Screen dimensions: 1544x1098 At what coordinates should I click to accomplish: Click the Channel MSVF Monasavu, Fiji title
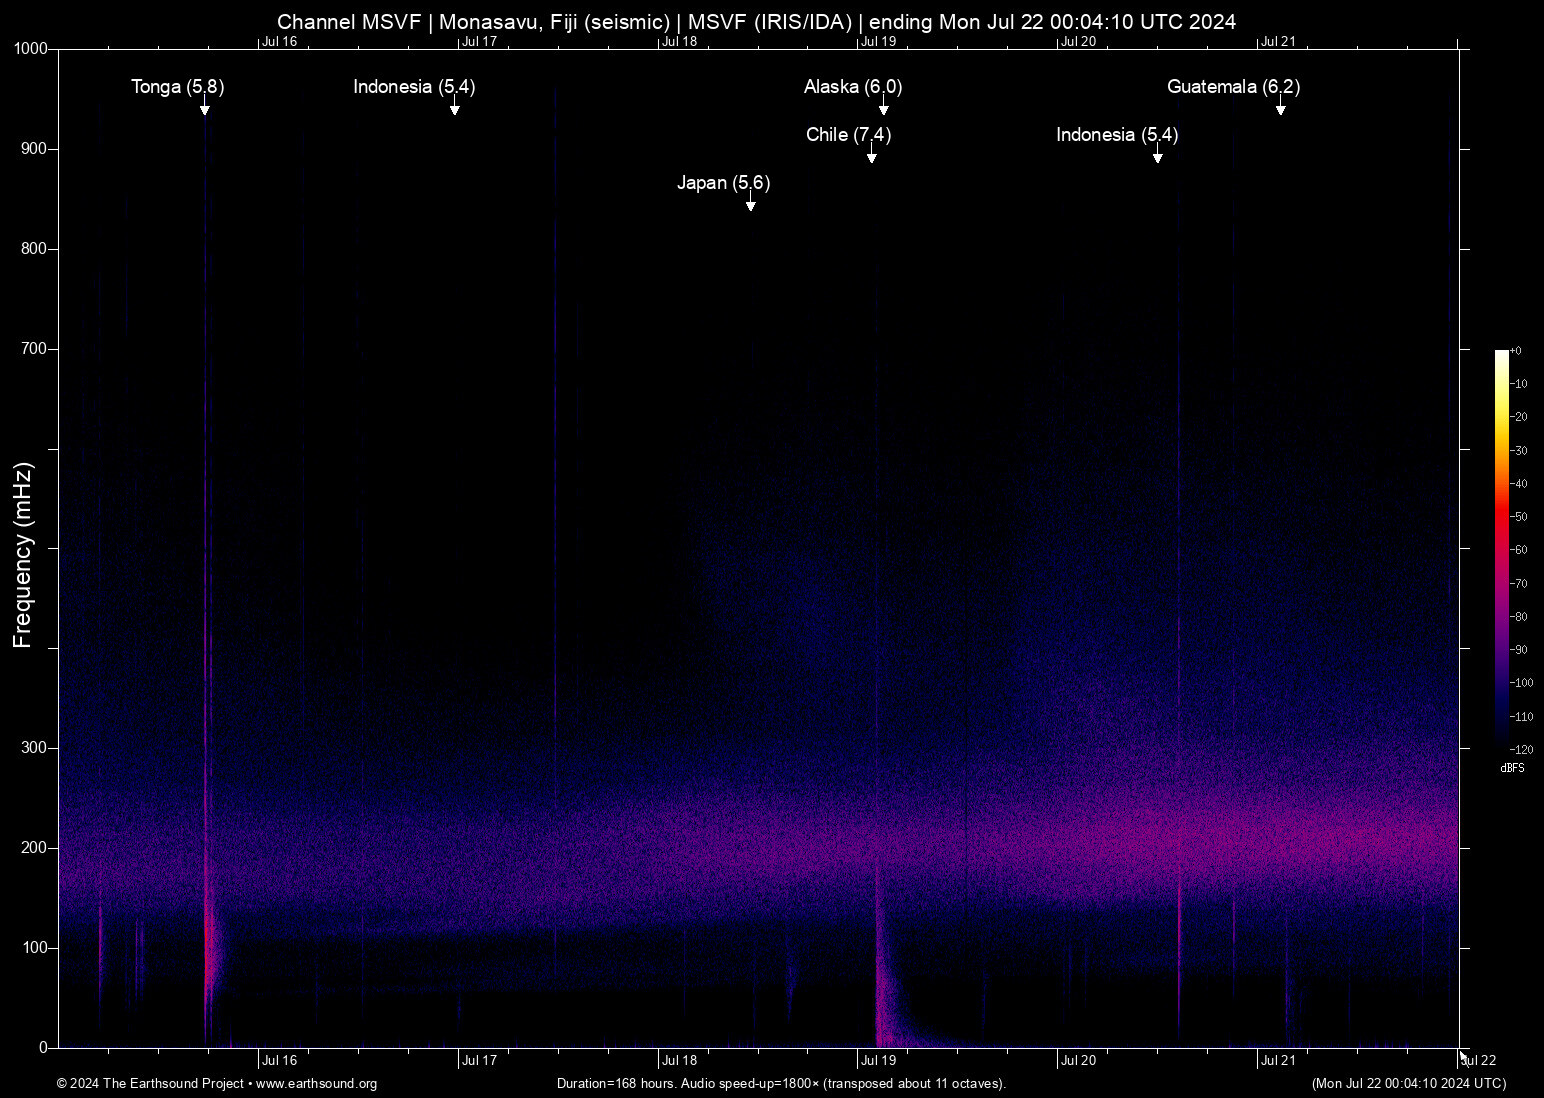(x=756, y=21)
